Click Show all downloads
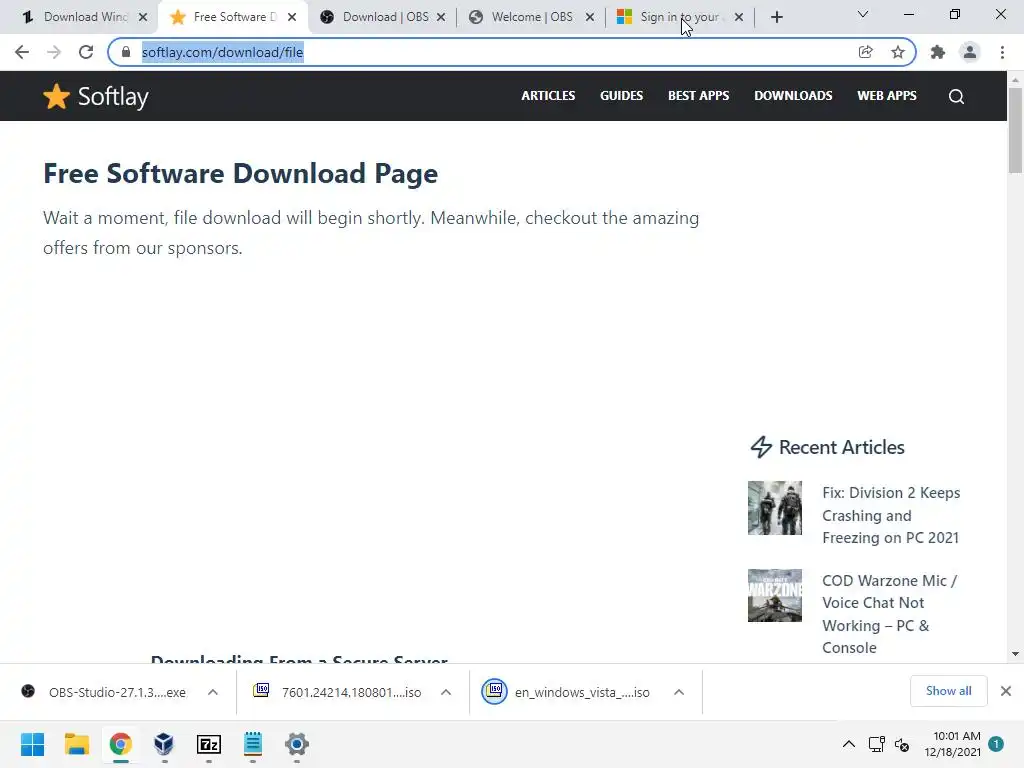Image resolution: width=1024 pixels, height=768 pixels. coord(948,691)
